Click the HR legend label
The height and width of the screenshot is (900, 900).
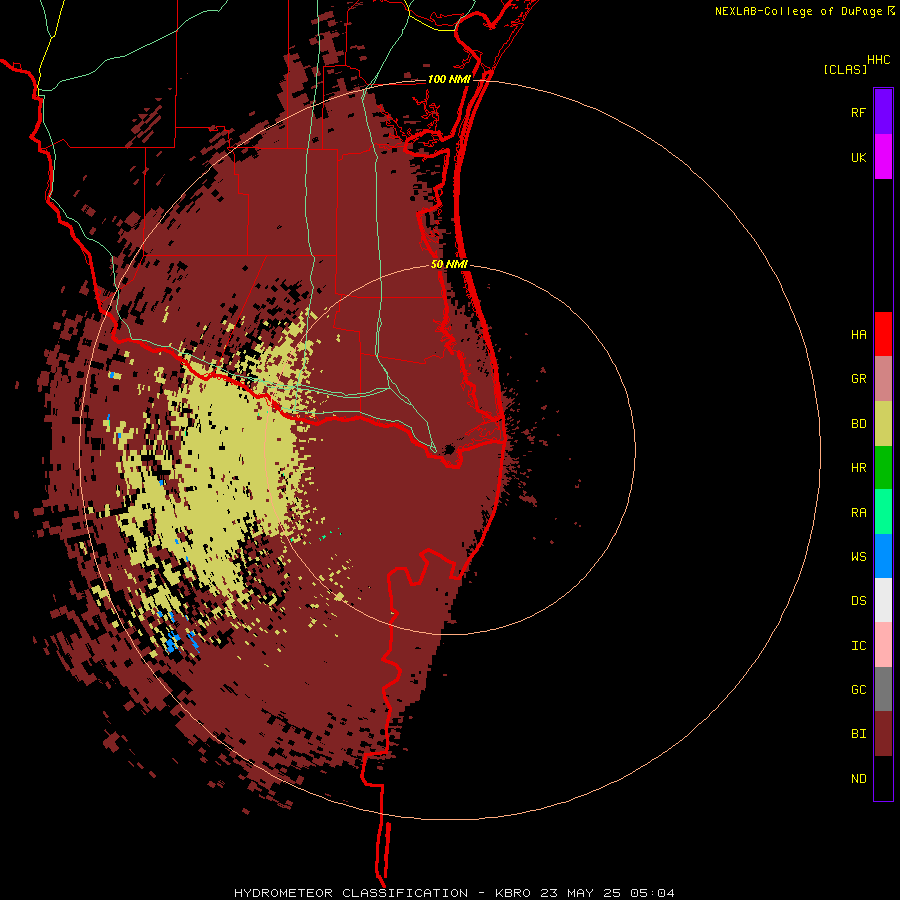[858, 468]
